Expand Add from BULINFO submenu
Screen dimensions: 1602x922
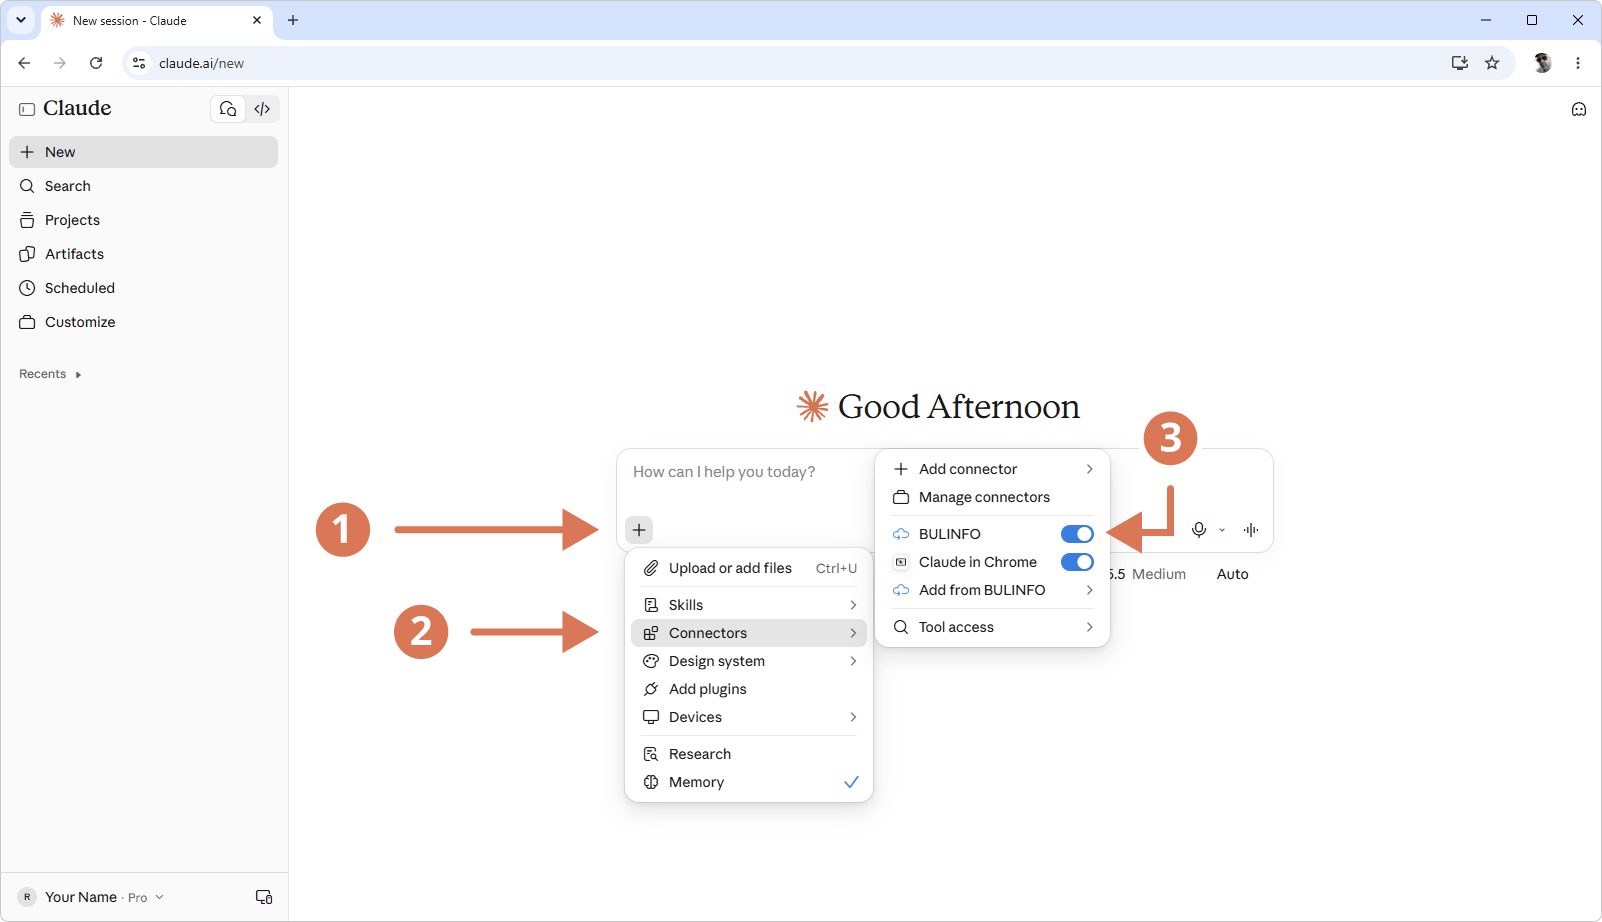pos(993,590)
